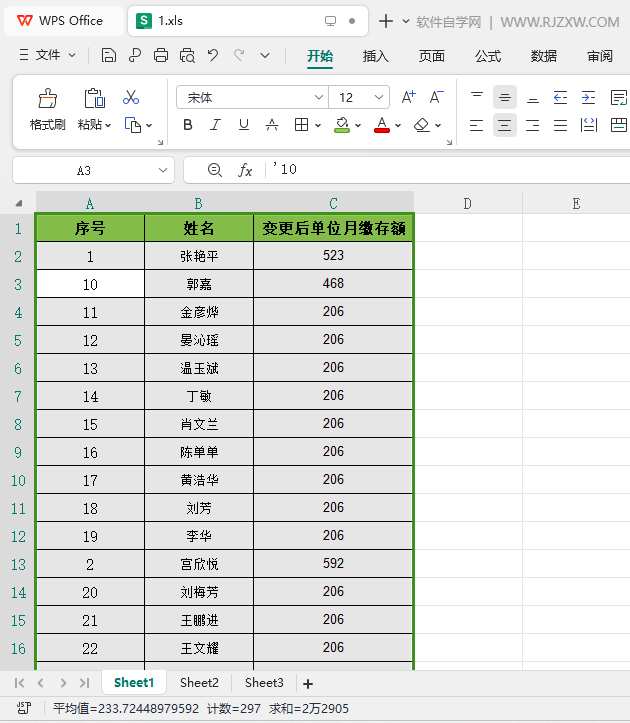The height and width of the screenshot is (723, 630).
Task: Open Print Preview icon
Action: pyautogui.click(x=187, y=55)
